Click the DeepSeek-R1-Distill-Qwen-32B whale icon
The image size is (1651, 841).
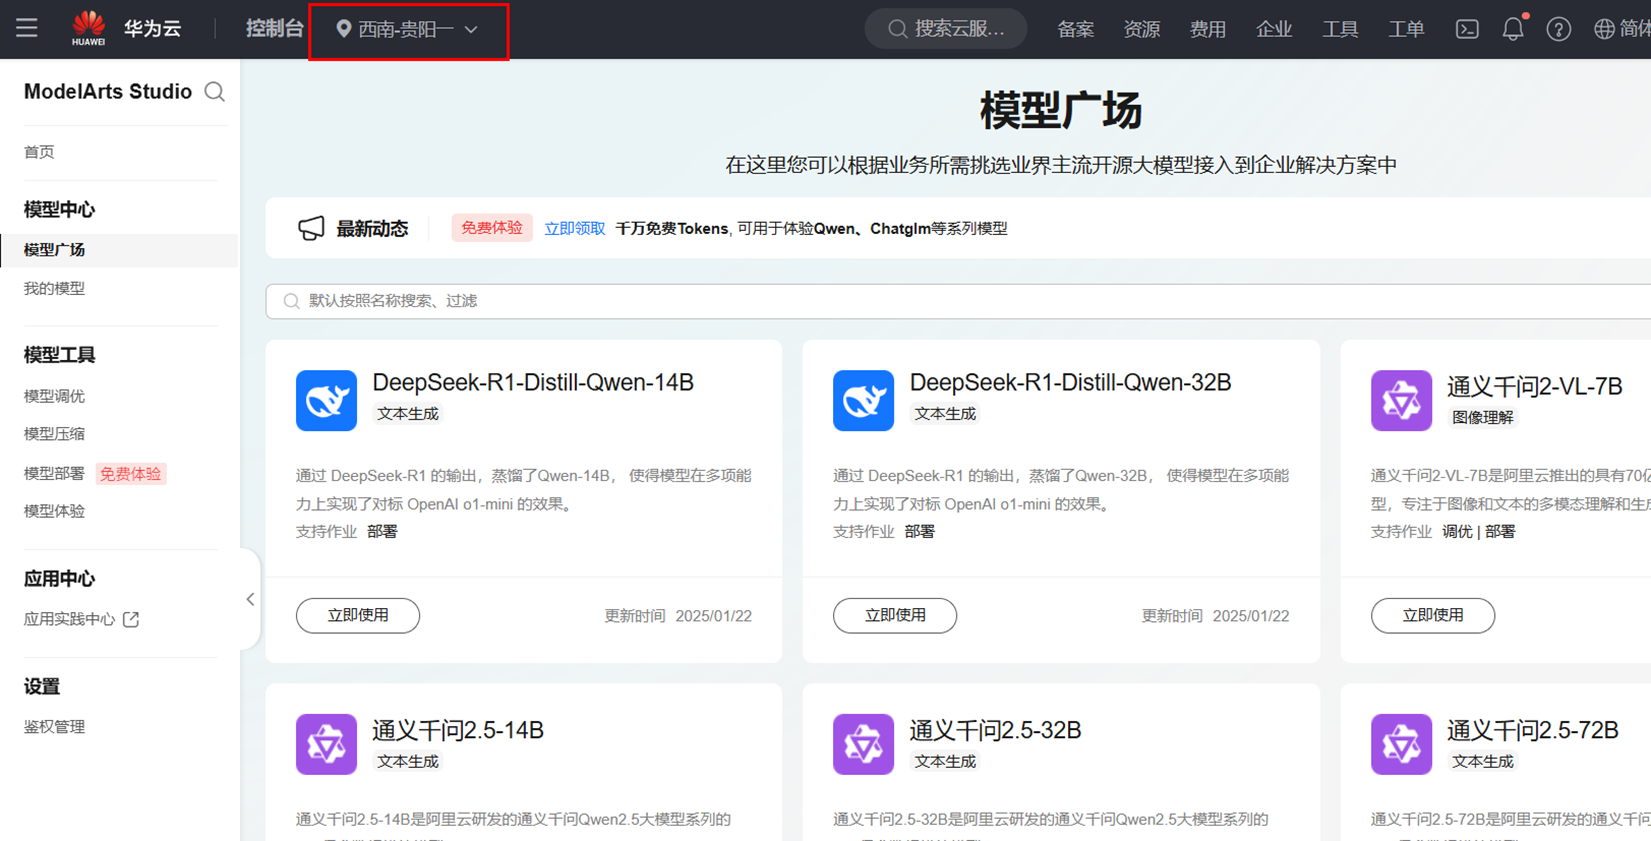(863, 400)
